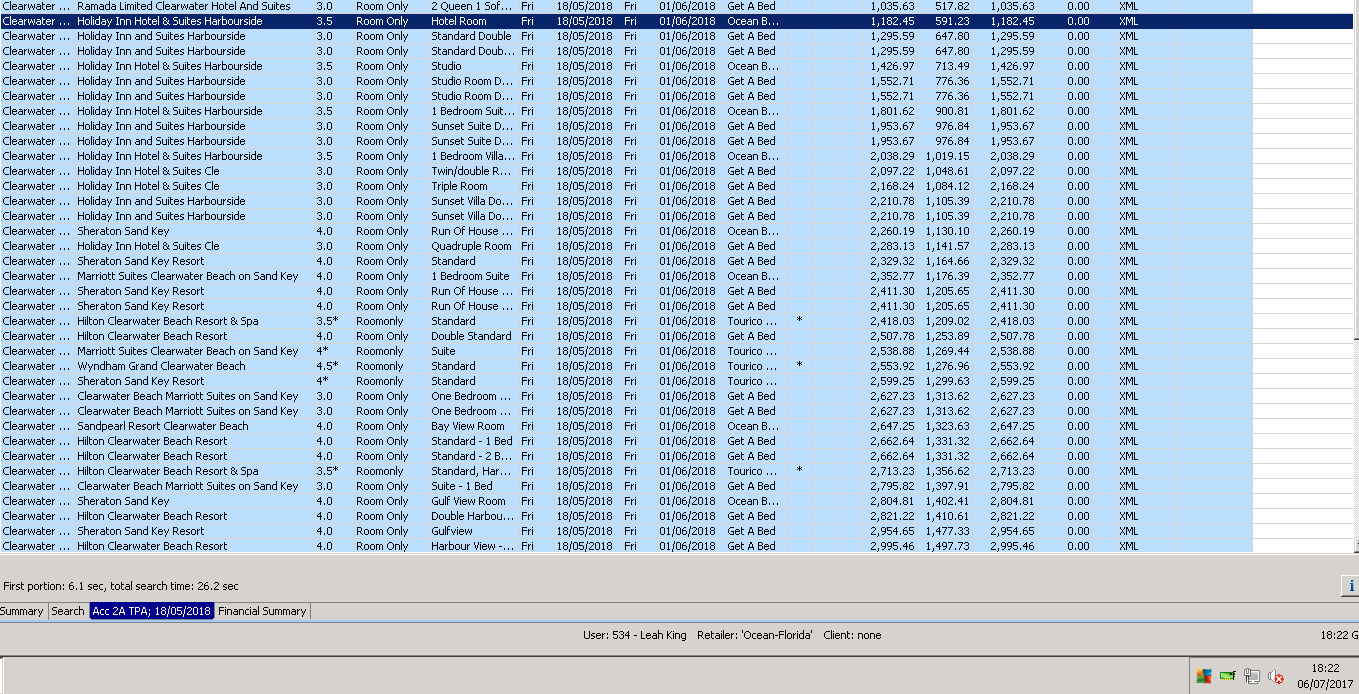Select the Twin/double R... room row

click(626, 171)
